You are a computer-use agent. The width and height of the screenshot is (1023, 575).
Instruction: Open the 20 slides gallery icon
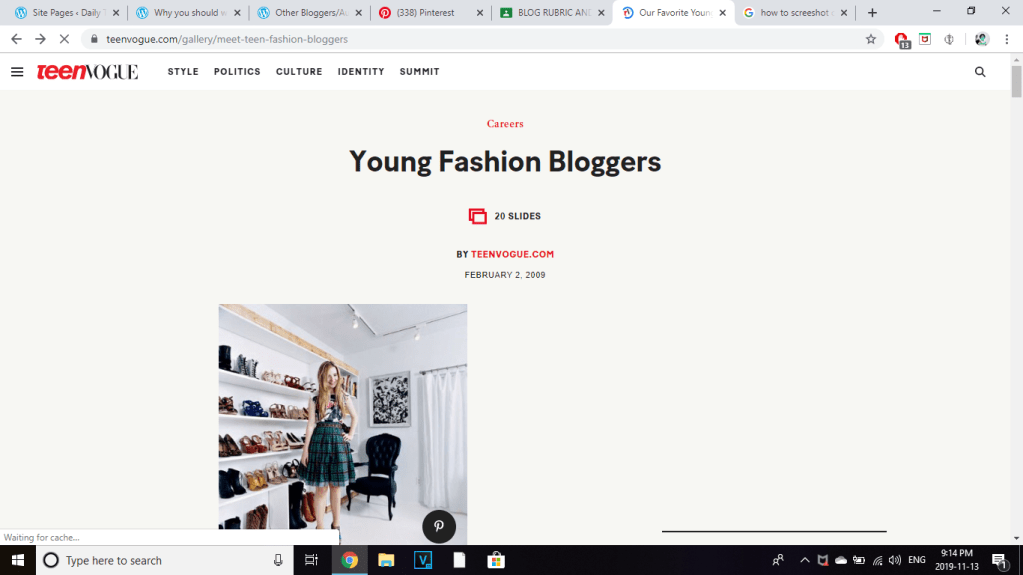point(477,216)
